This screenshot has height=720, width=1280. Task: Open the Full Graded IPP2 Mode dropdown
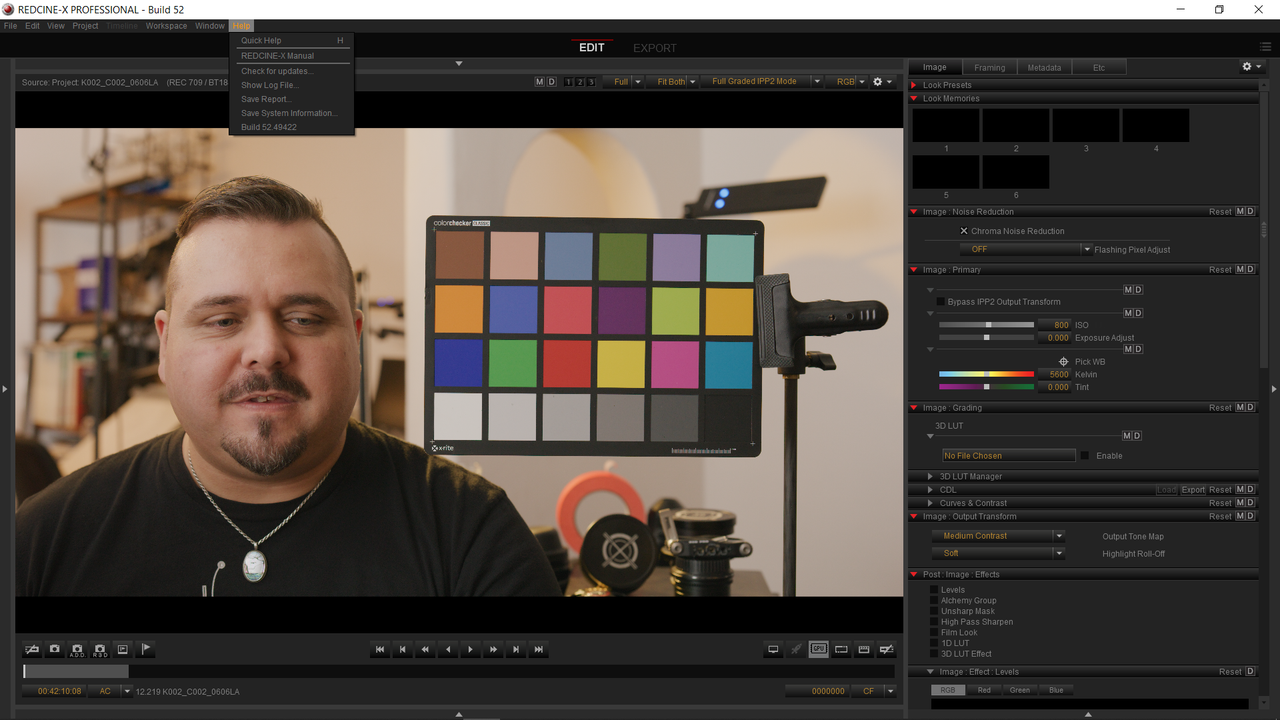pos(762,82)
